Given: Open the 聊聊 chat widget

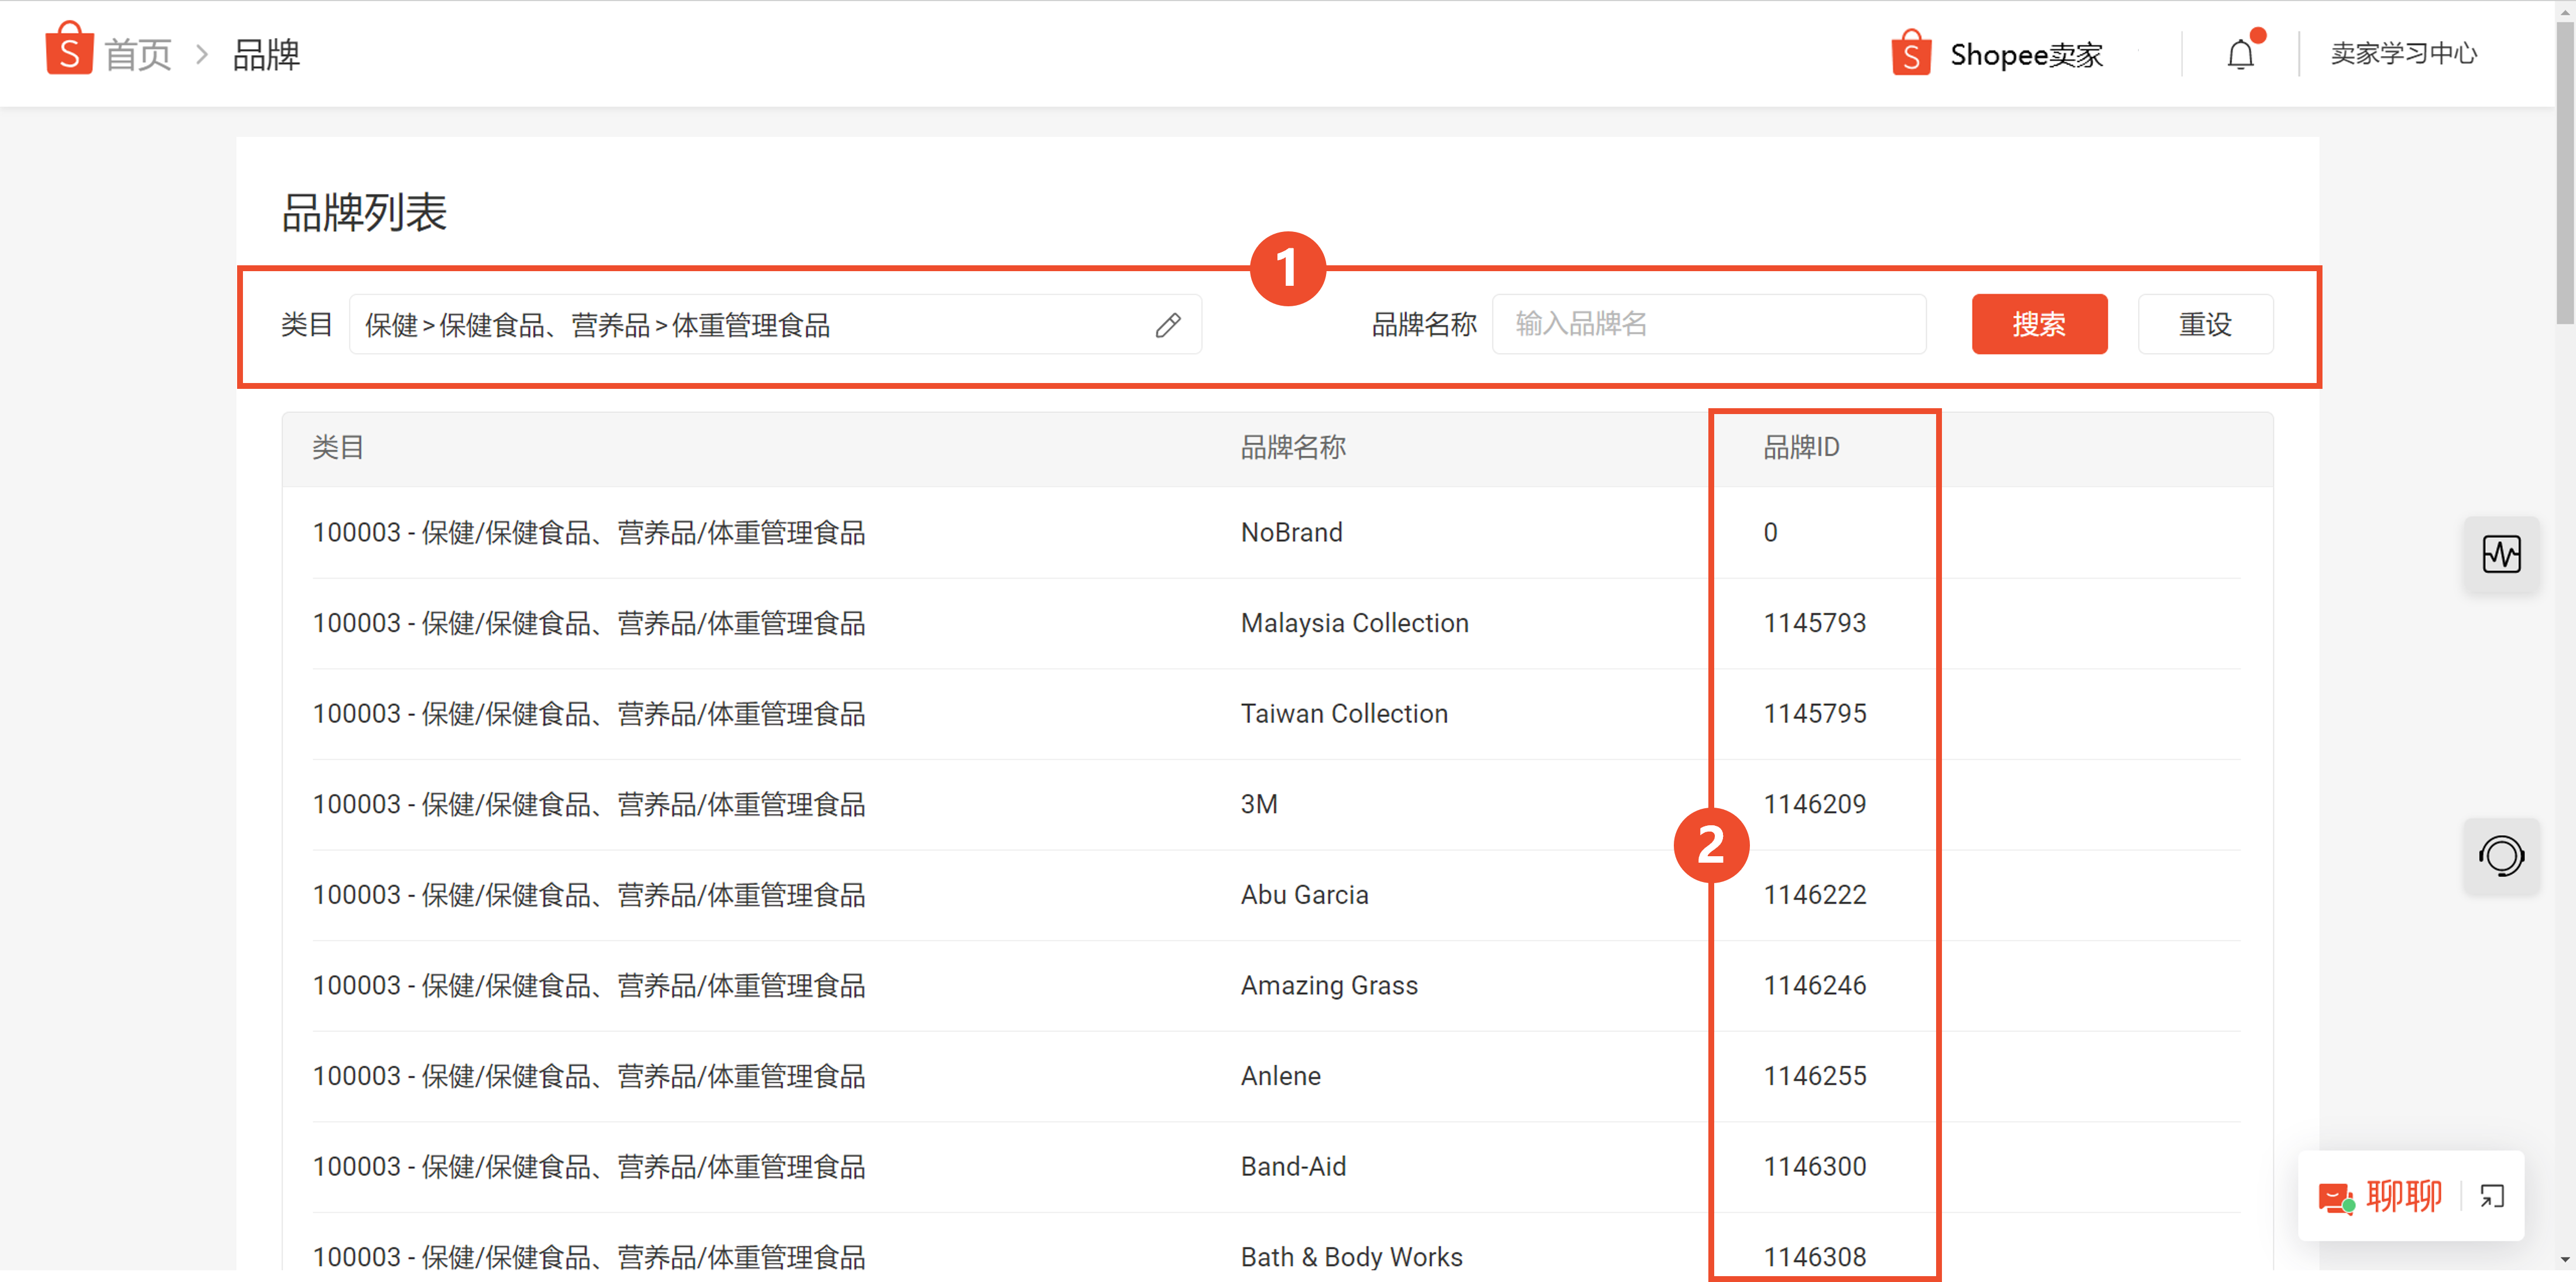Looking at the screenshot, I should [2410, 1196].
